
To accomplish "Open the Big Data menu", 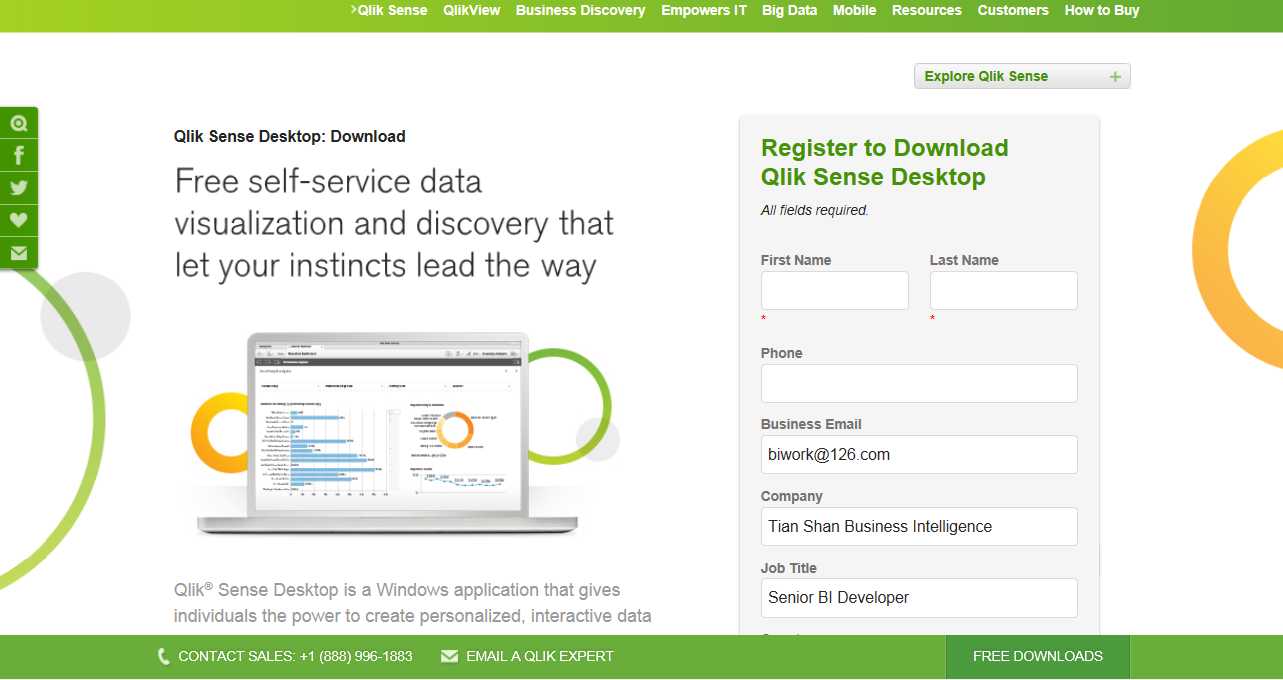I will (789, 10).
